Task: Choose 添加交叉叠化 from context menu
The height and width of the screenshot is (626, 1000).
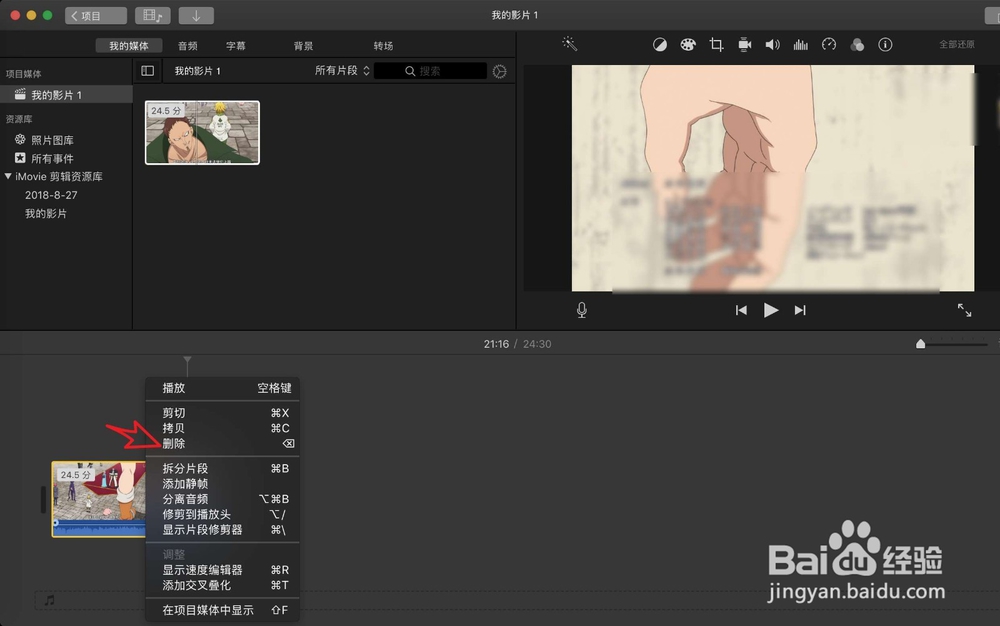Action: [x=222, y=585]
